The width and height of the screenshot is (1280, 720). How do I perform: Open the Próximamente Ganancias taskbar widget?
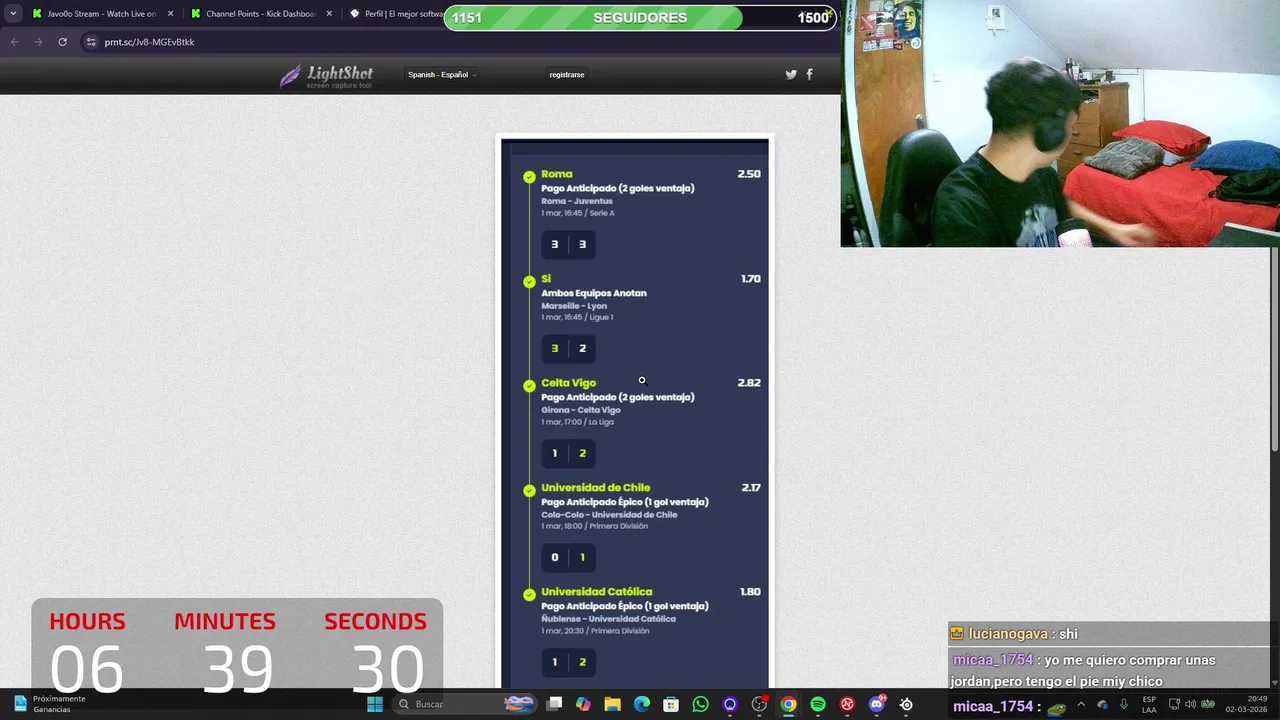point(50,704)
